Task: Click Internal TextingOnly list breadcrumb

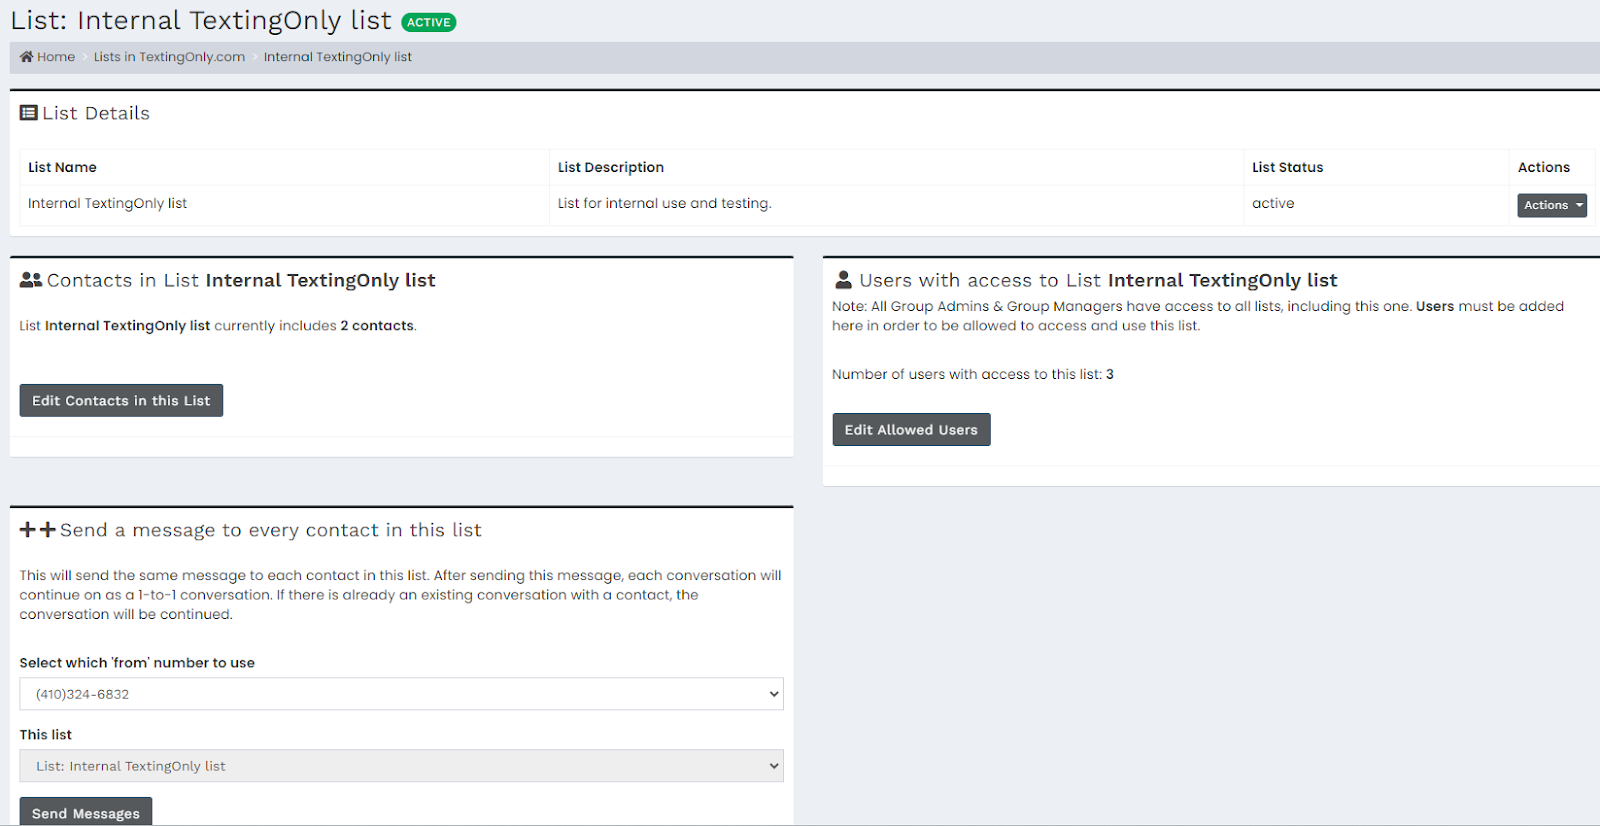Action: click(x=338, y=57)
